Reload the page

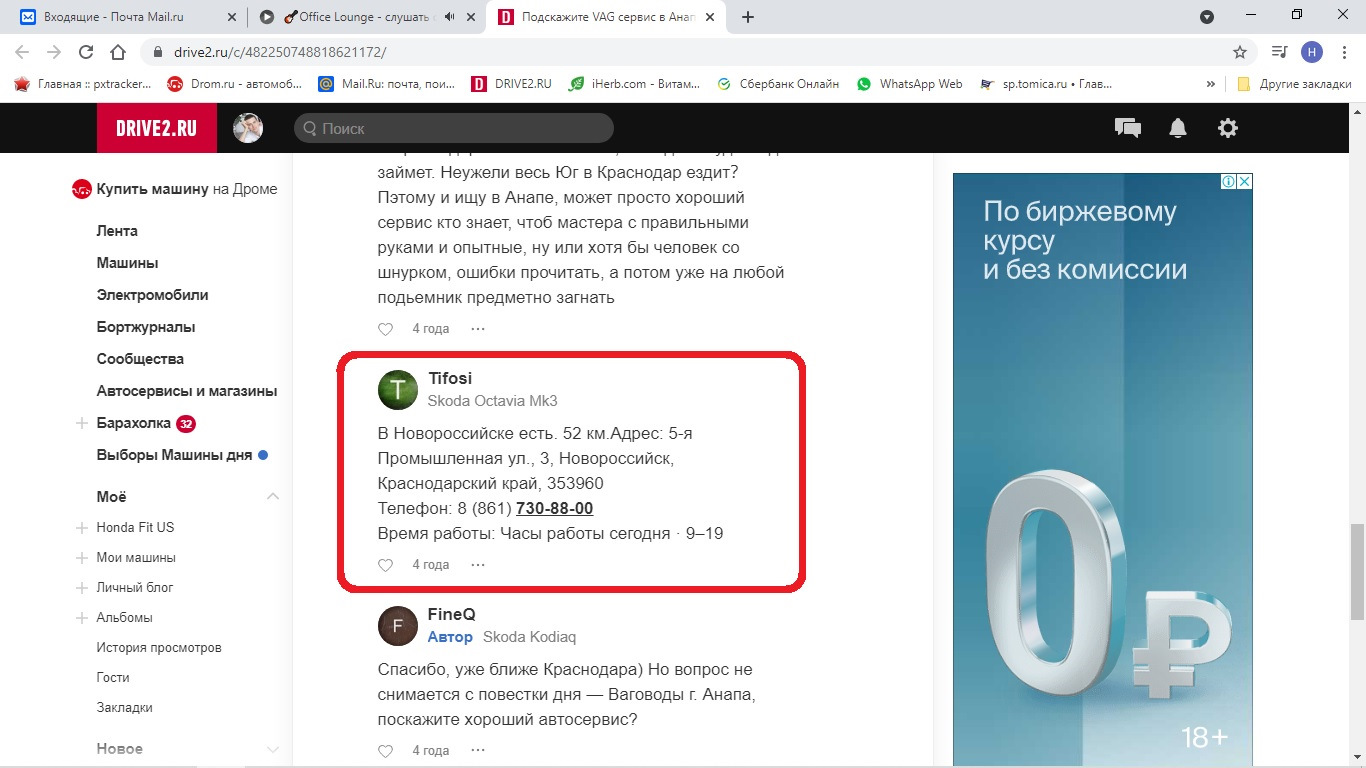point(86,52)
